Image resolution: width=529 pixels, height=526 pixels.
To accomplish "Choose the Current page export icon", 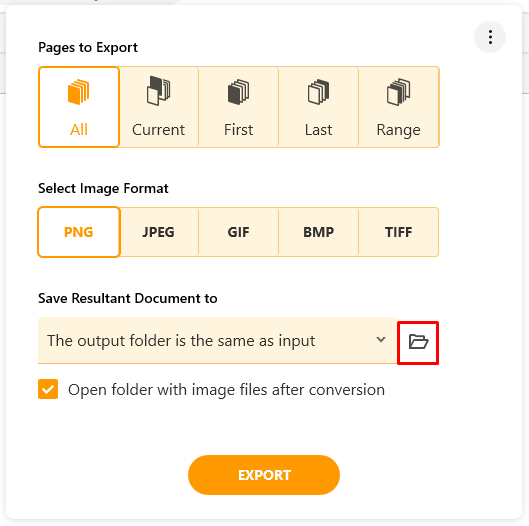I will pos(159,91).
